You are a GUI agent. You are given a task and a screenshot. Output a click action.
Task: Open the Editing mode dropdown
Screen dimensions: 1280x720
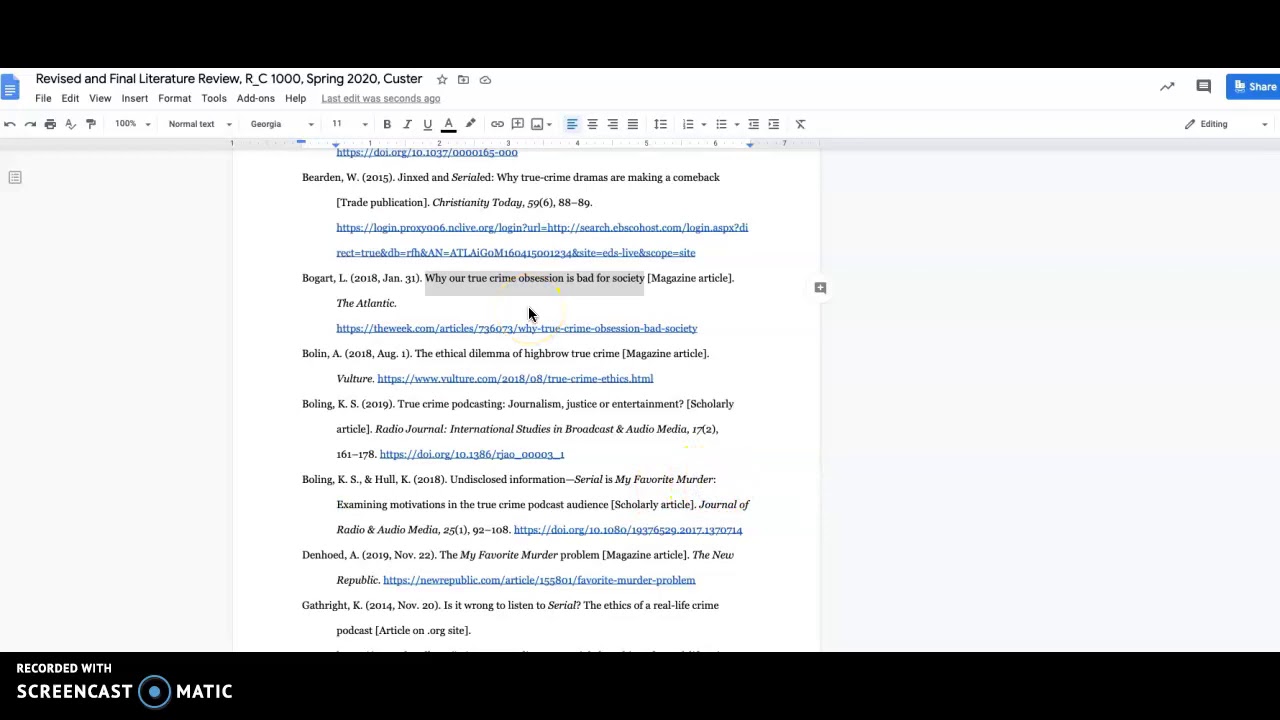click(1226, 124)
